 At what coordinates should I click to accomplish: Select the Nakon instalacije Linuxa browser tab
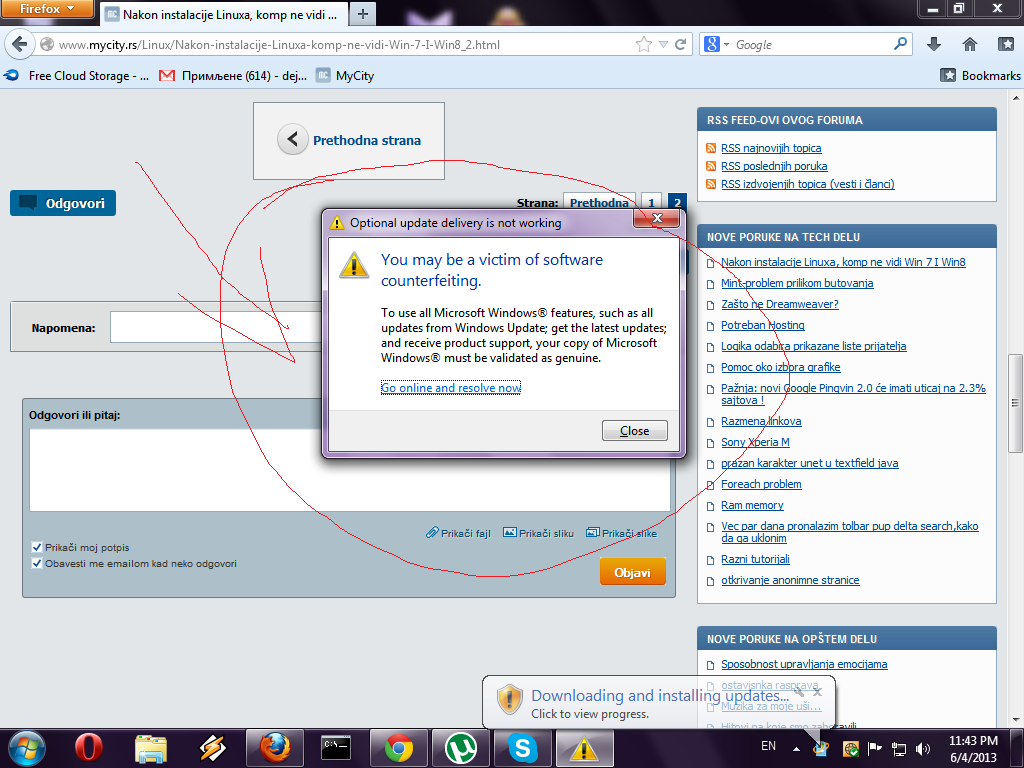click(x=222, y=14)
